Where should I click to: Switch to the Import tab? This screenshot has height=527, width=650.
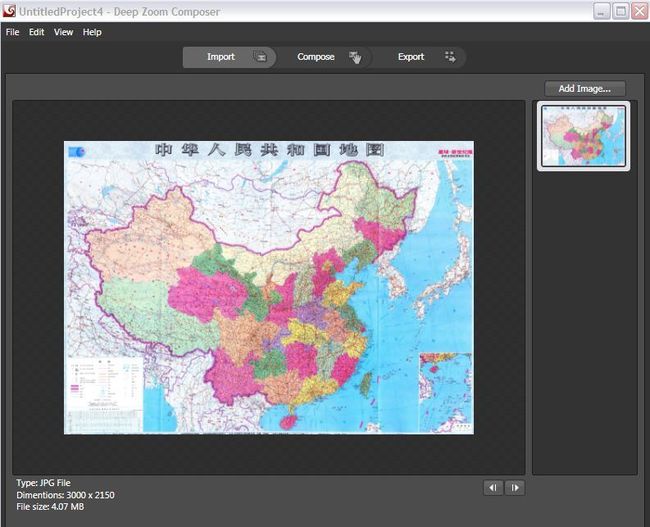point(229,57)
